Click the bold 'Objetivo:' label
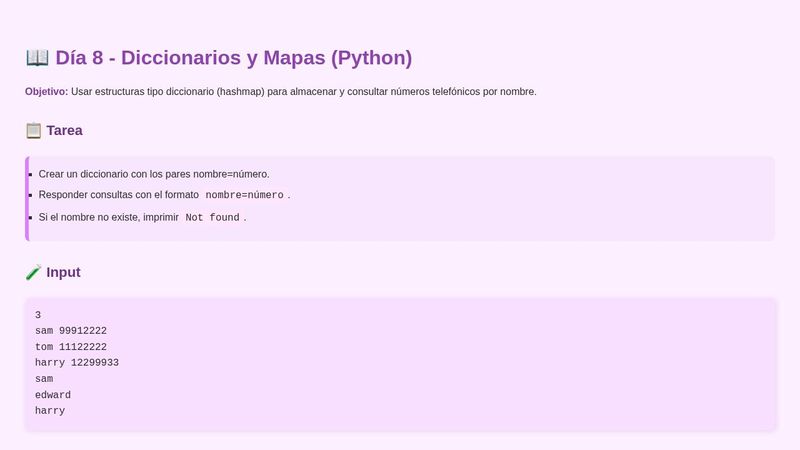The width and height of the screenshot is (800, 450). tap(46, 92)
